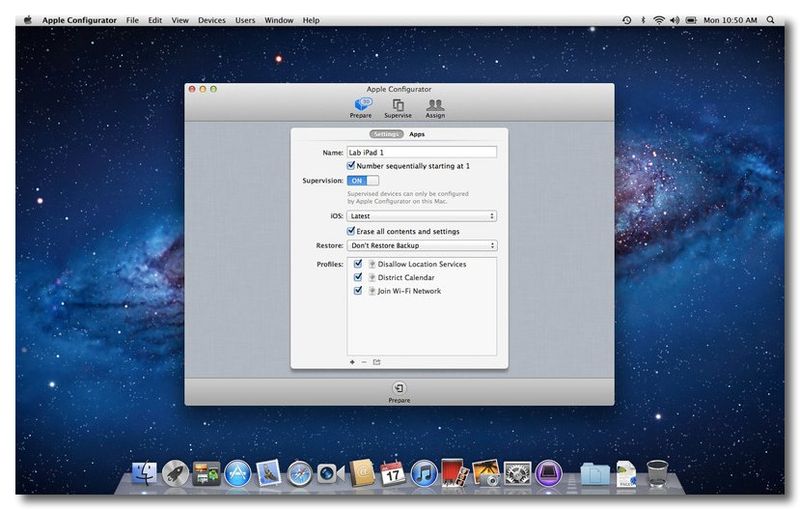Viewport: 800px width, 510px height.
Task: Launch iTunes from the Dock
Action: (x=424, y=473)
